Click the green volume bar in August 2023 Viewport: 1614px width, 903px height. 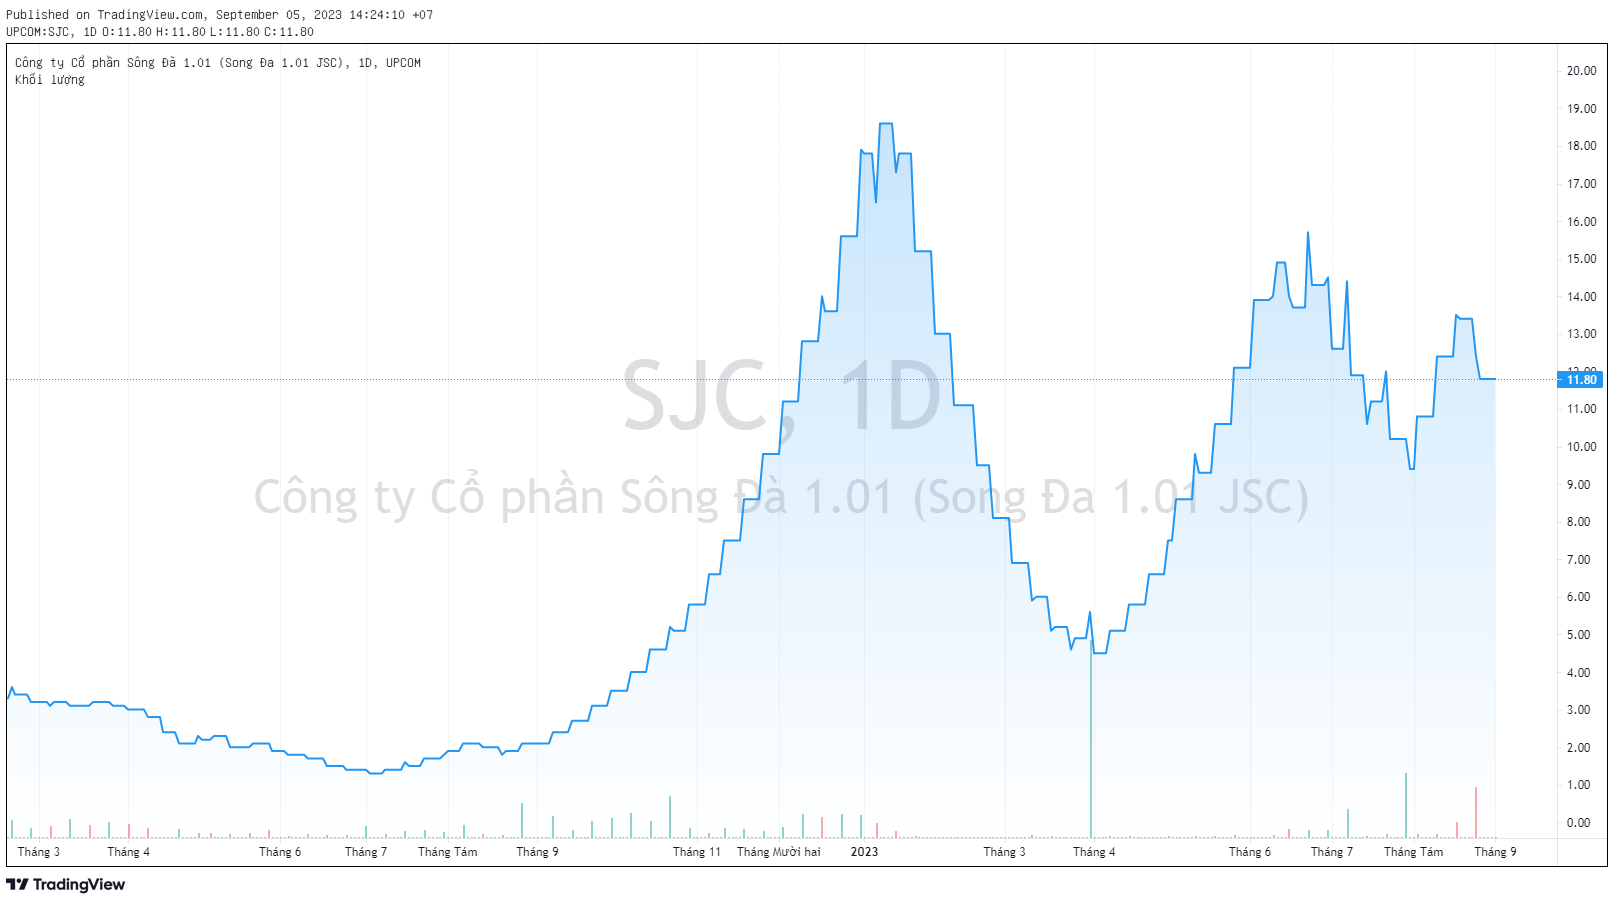point(1406,806)
